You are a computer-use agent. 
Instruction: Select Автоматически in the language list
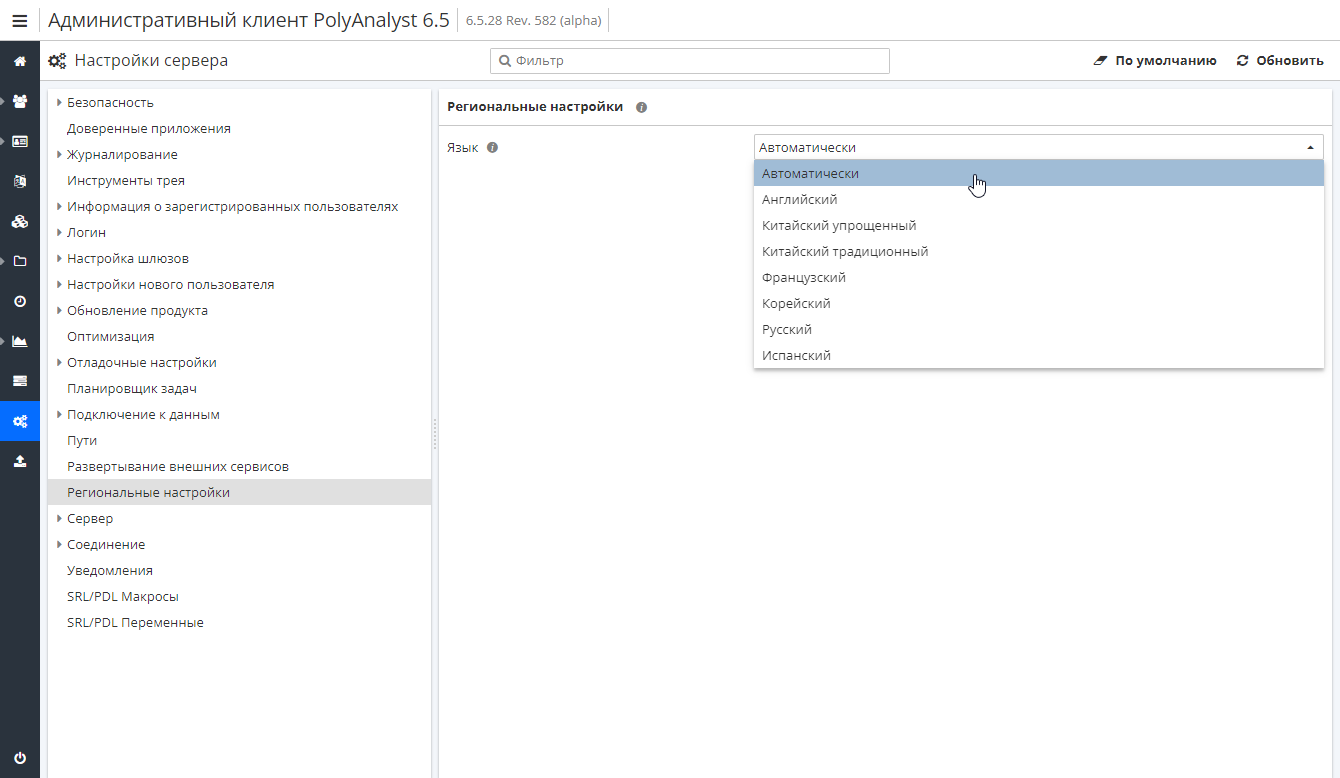click(x=1039, y=173)
